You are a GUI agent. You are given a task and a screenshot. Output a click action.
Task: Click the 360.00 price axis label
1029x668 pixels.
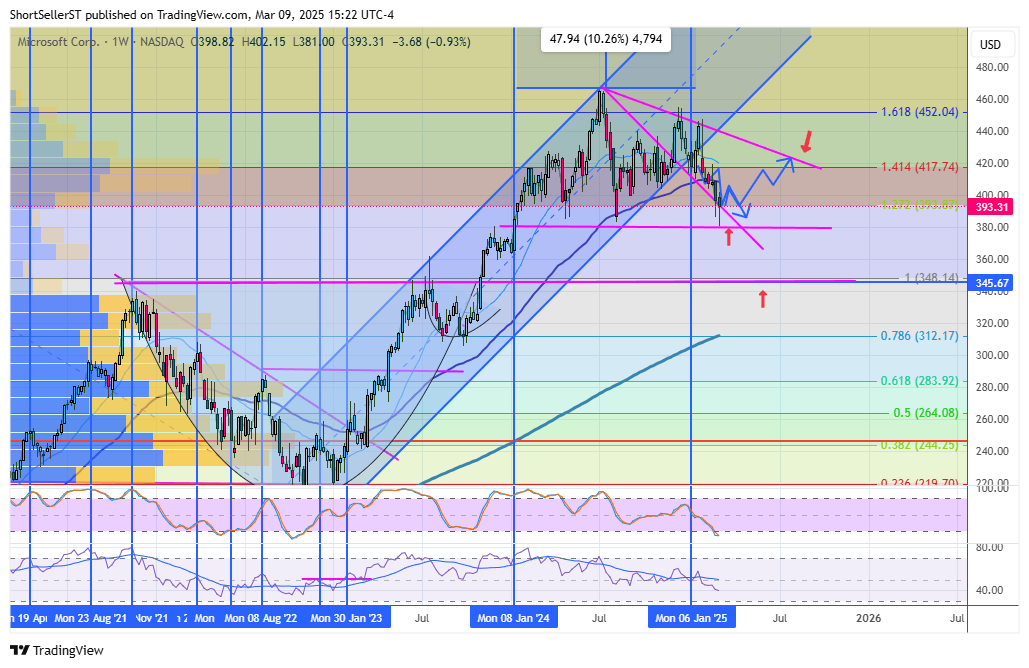(992, 259)
